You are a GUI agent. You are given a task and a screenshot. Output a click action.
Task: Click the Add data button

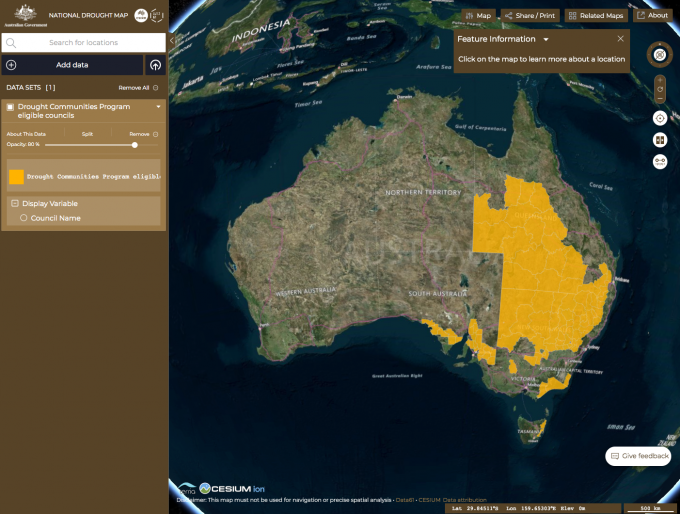pyautogui.click(x=72, y=65)
